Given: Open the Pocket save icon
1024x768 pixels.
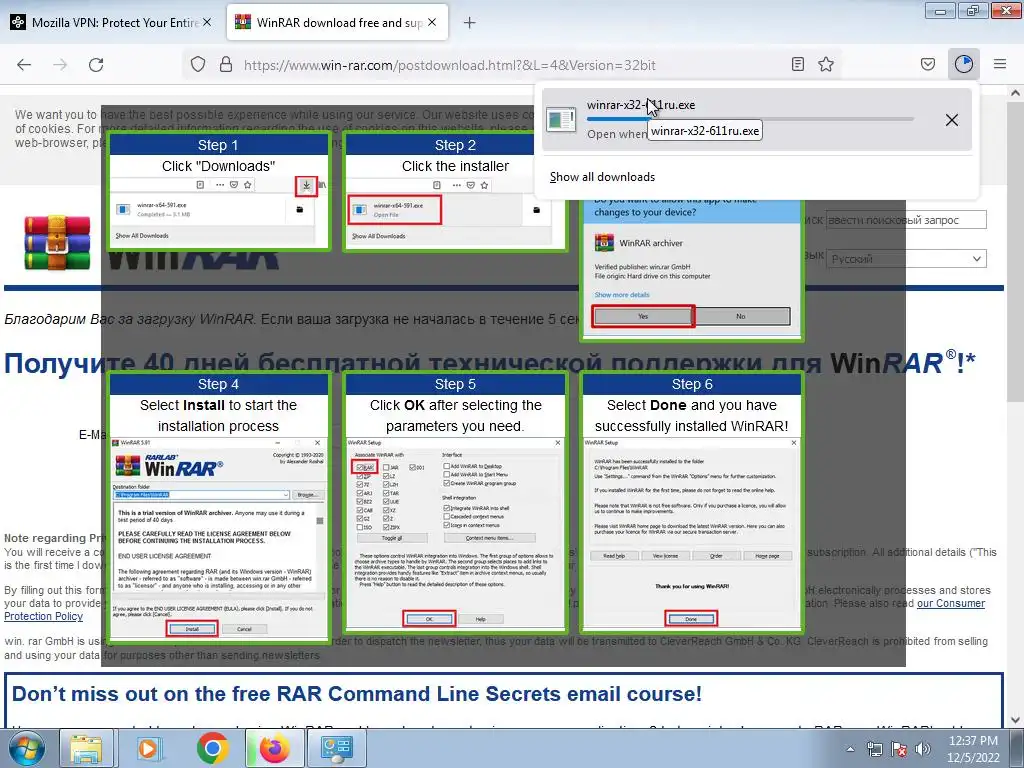Looking at the screenshot, I should pyautogui.click(x=928, y=64).
